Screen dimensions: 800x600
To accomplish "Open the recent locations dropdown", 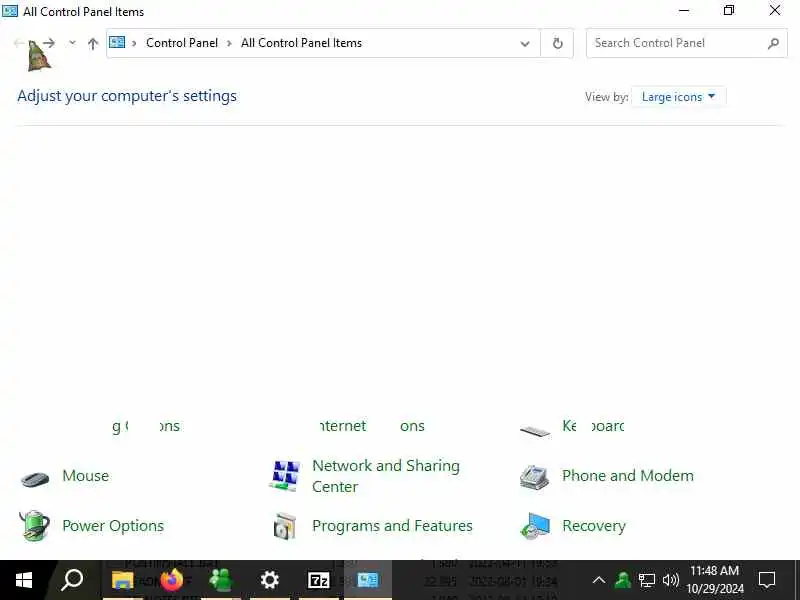I will [x=72, y=43].
